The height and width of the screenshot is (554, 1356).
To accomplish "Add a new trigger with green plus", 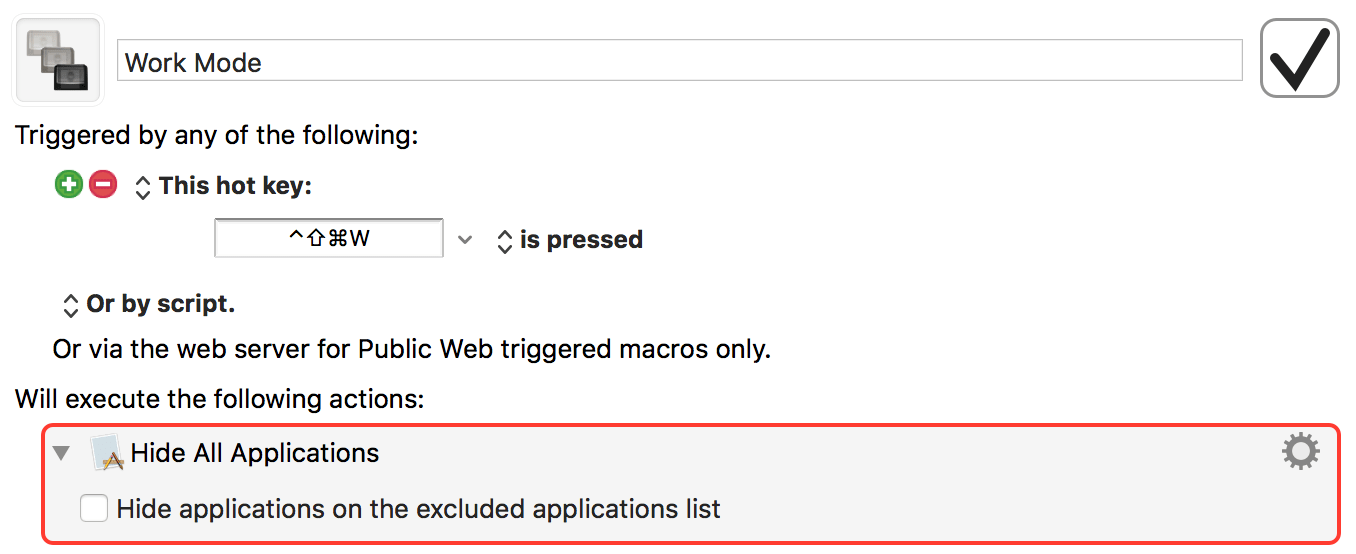I will click(69, 185).
